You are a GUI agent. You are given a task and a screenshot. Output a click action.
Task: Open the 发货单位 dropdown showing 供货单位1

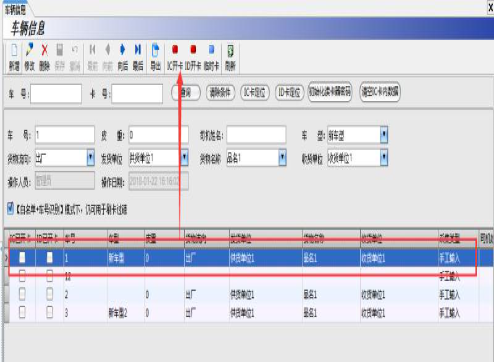point(184,158)
